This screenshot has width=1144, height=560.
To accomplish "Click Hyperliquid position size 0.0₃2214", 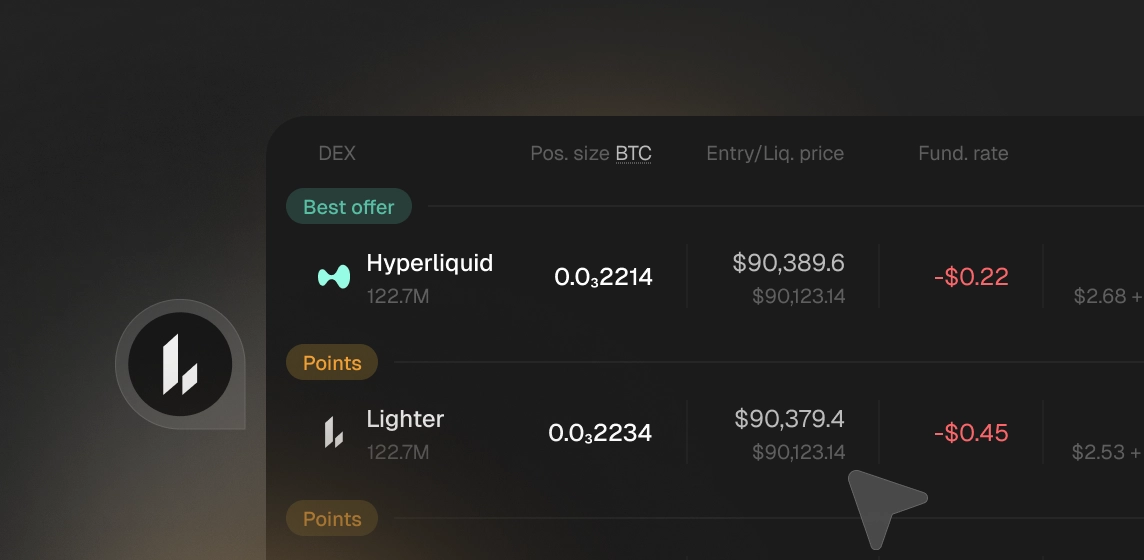I will point(603,277).
